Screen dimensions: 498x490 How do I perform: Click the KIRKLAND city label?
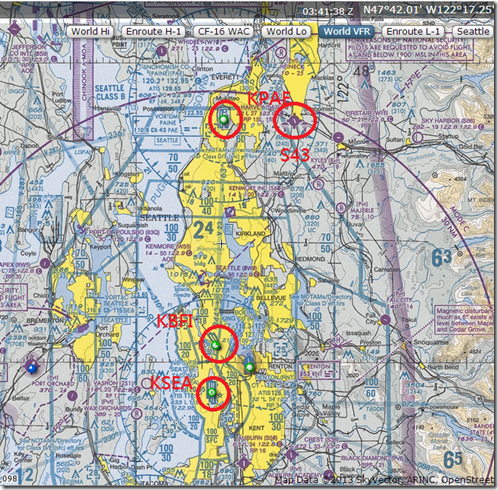[x=250, y=234]
